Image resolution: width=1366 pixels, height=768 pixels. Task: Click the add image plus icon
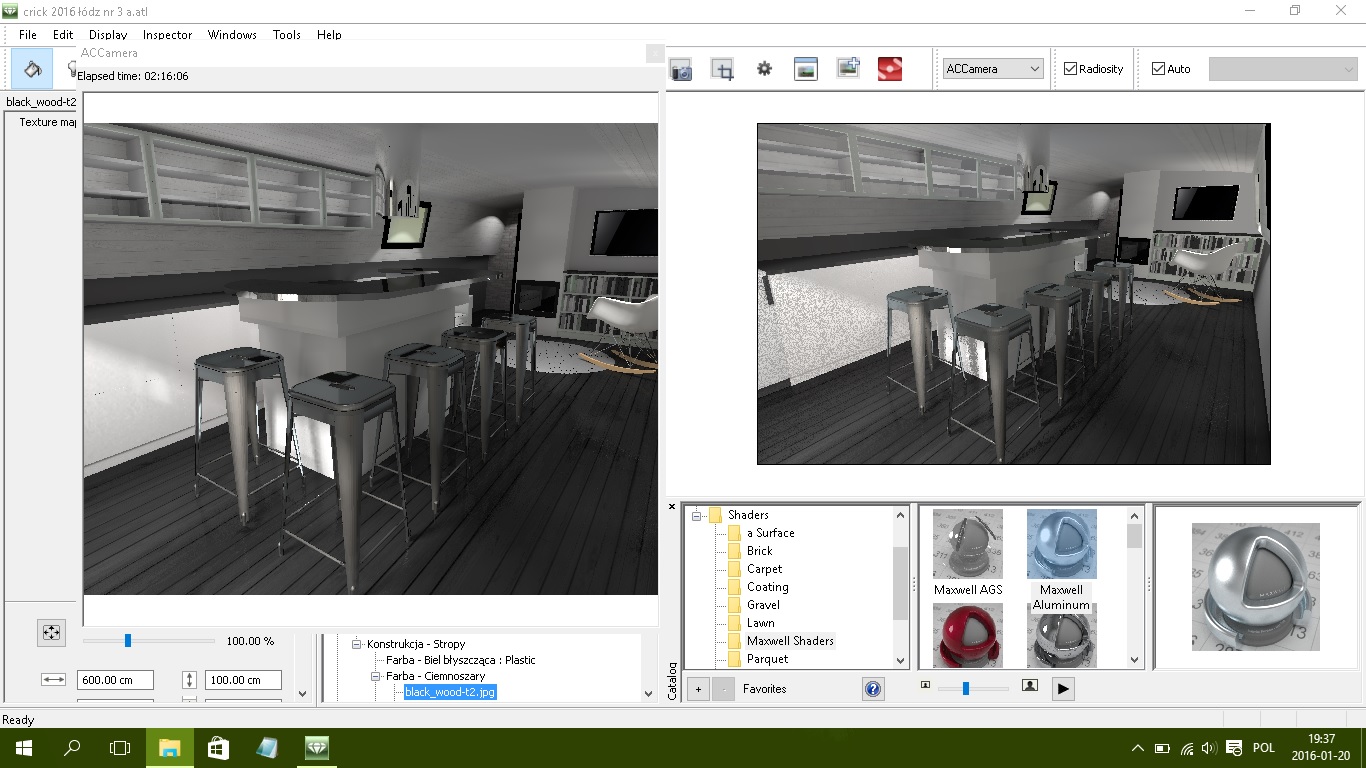tap(848, 69)
